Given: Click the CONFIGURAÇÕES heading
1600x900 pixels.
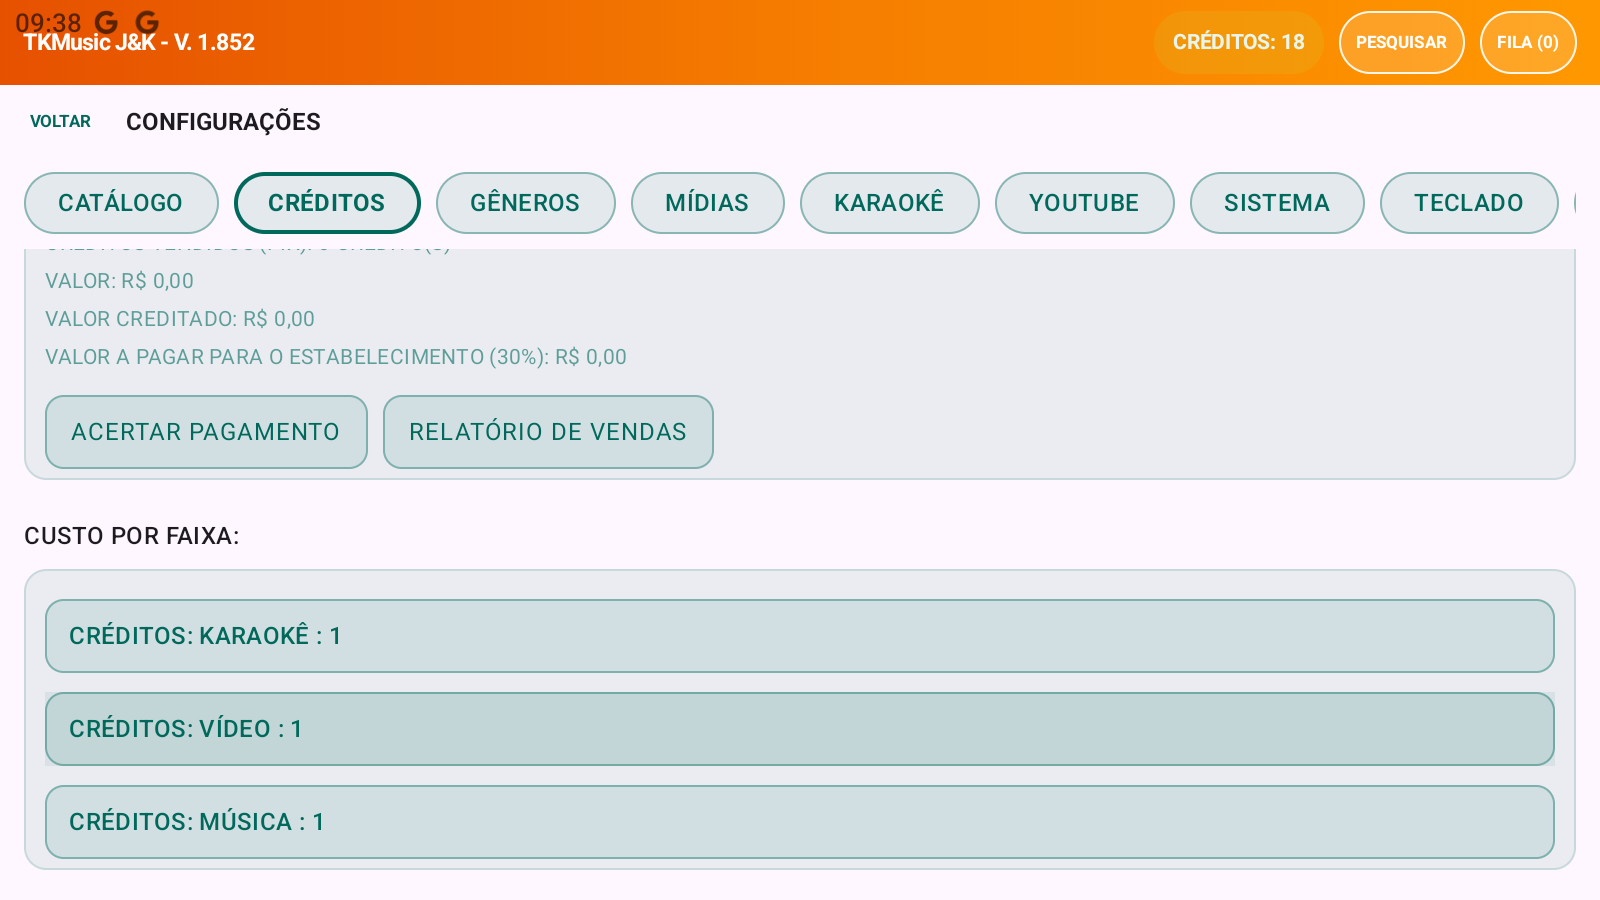Looking at the screenshot, I should pyautogui.click(x=223, y=122).
